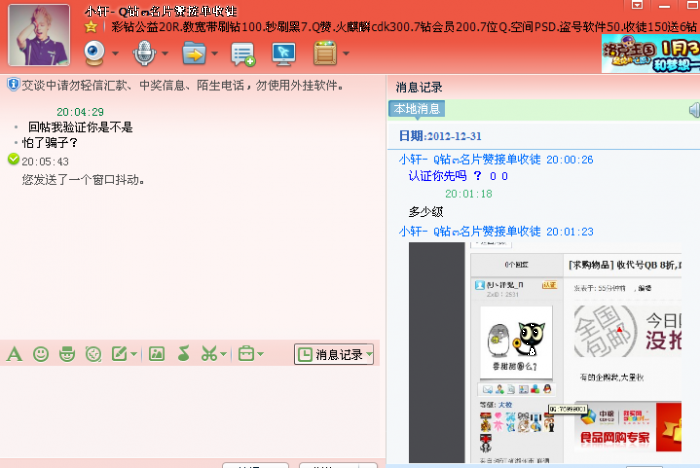
Task: Select message 回帖我验证你是不是
Action: point(80,127)
